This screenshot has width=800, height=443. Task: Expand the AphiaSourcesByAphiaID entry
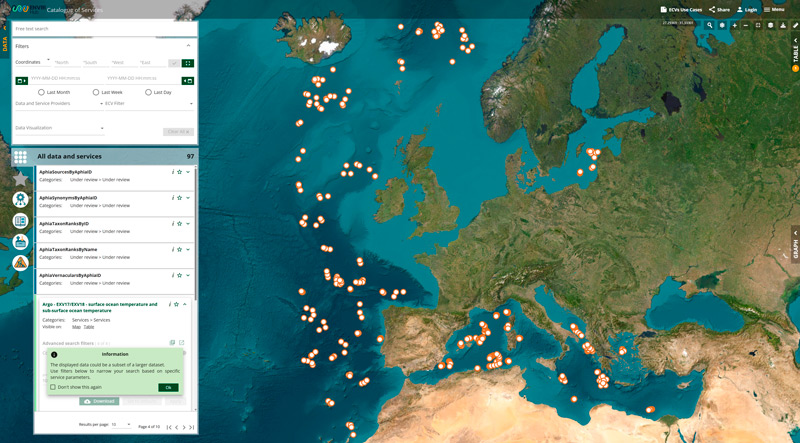[188, 172]
